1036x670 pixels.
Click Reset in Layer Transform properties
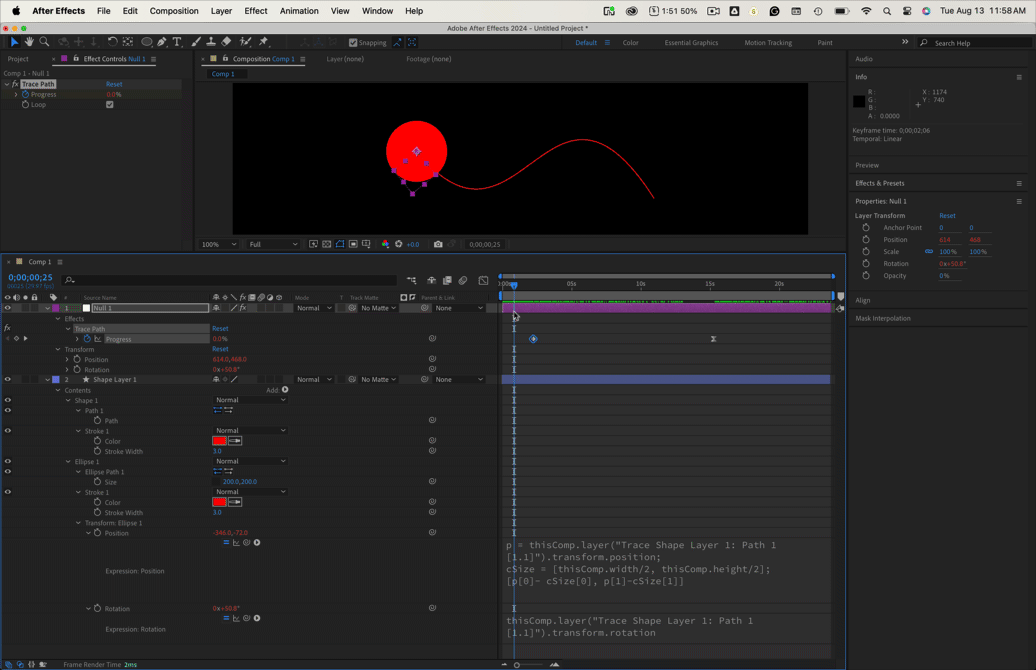click(947, 215)
